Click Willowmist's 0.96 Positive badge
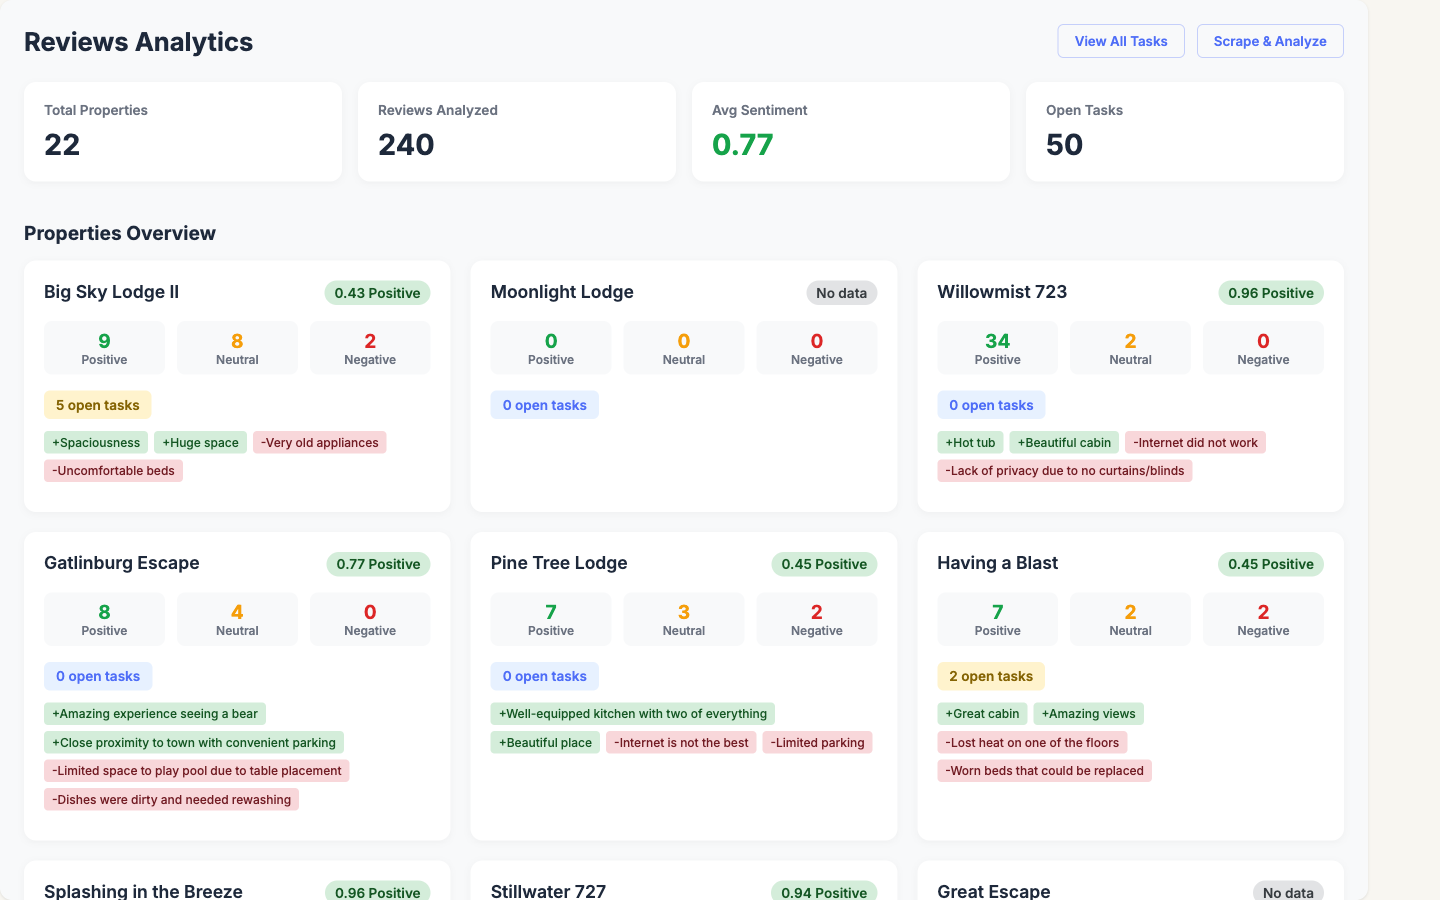Screen dimensions: 1440x900 pyautogui.click(x=1271, y=293)
